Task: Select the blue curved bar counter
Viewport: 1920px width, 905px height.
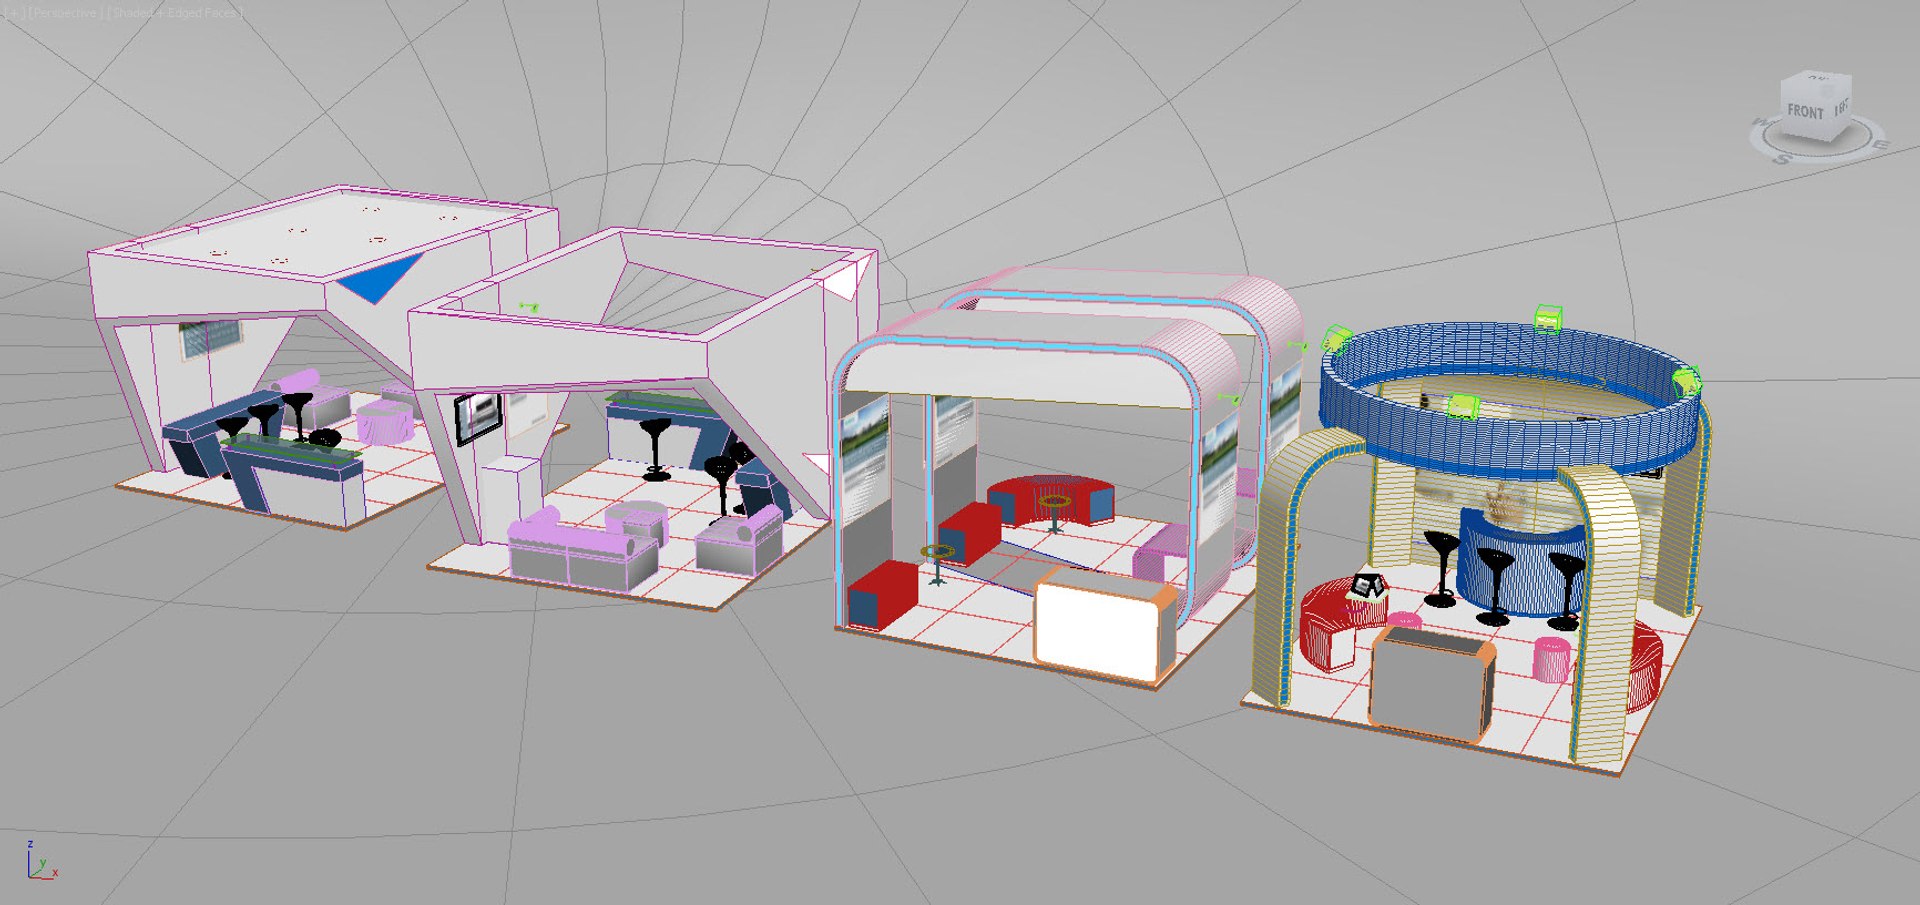Action: tap(1521, 562)
